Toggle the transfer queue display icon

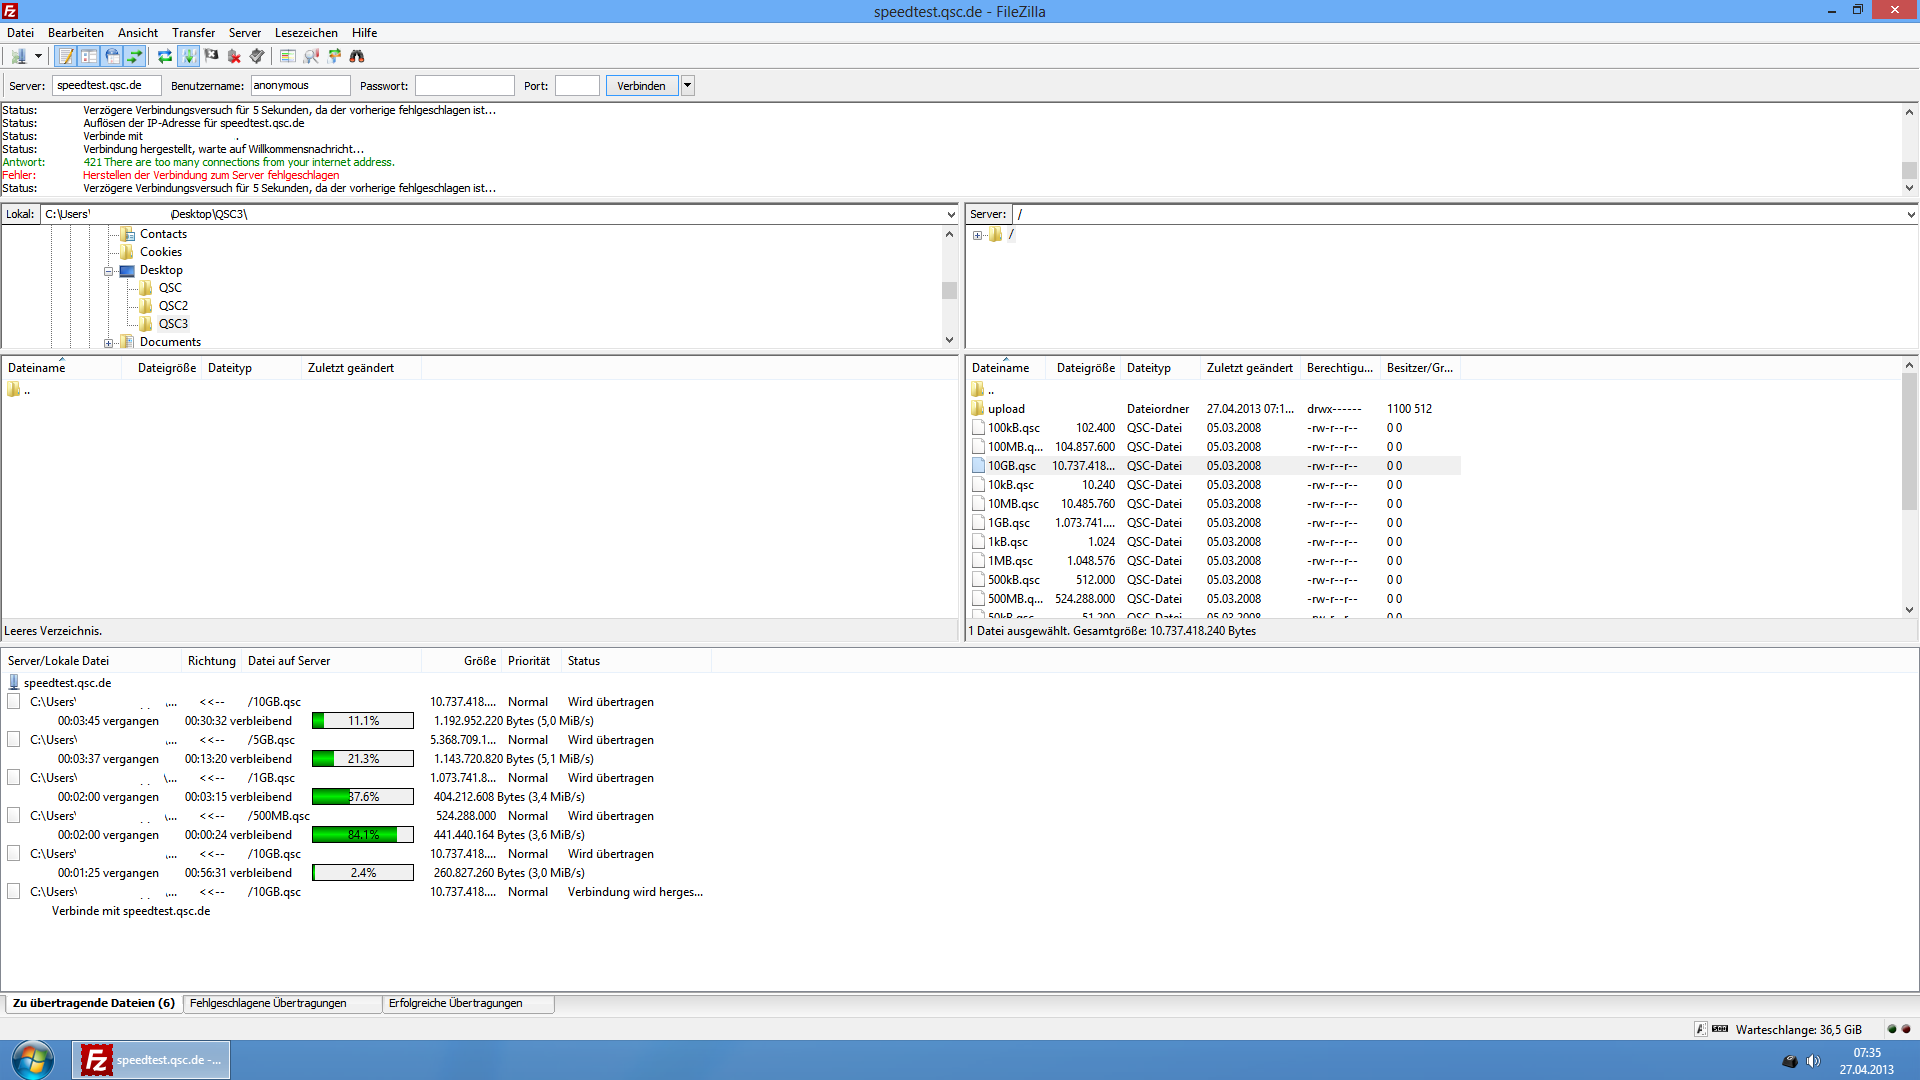click(135, 57)
